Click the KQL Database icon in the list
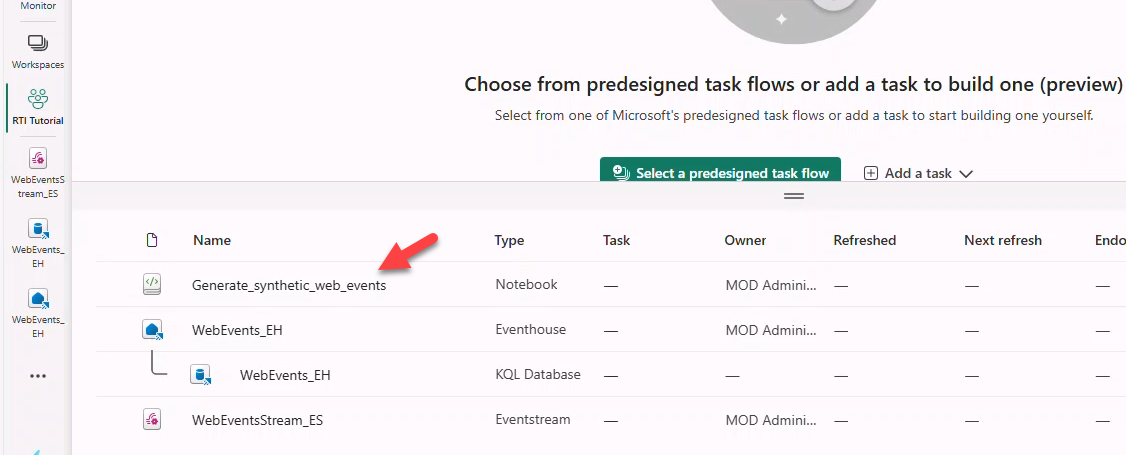 pyautogui.click(x=201, y=375)
